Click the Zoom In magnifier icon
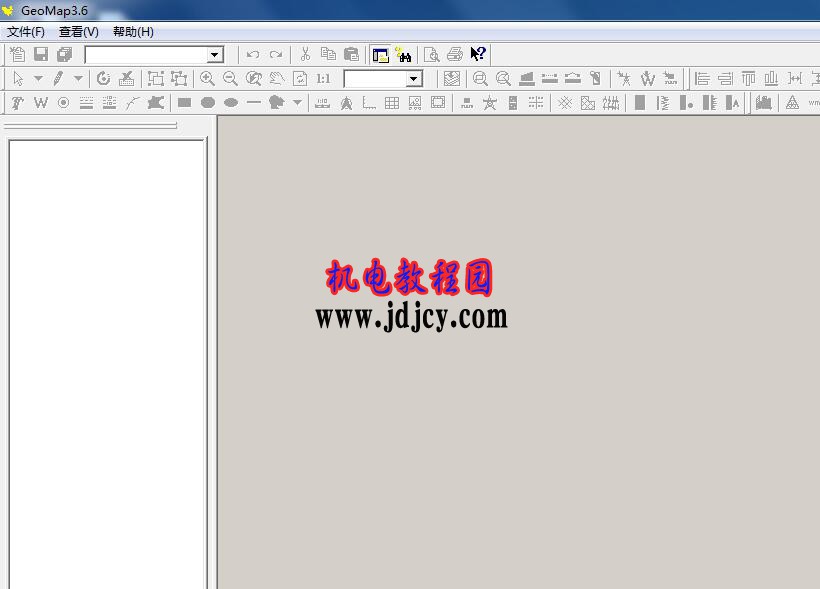The height and width of the screenshot is (589, 820). pyautogui.click(x=207, y=78)
